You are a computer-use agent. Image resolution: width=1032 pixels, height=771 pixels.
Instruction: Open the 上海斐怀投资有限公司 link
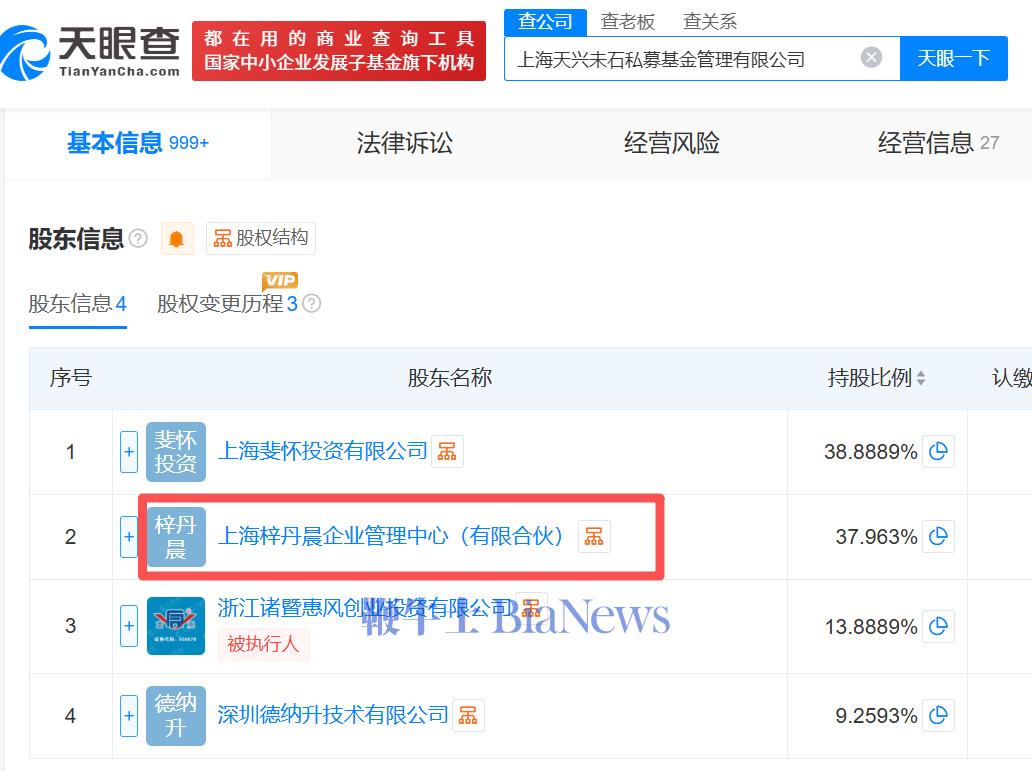click(322, 451)
